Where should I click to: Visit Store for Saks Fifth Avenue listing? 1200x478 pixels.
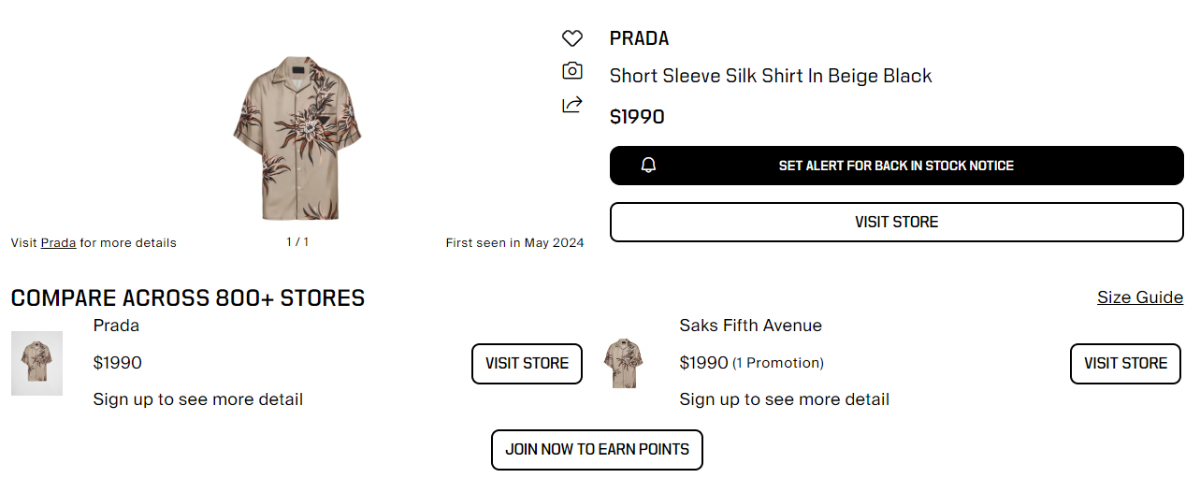(1125, 363)
